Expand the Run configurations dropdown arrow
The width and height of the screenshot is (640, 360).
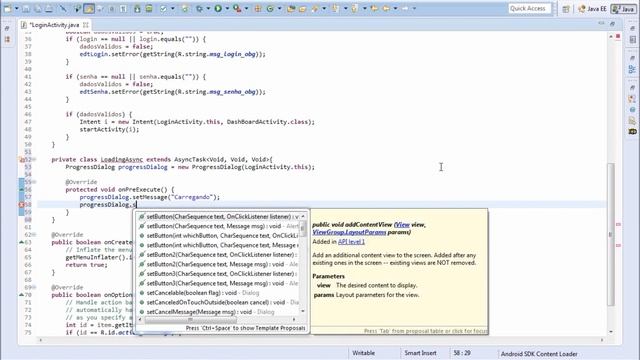[227, 9]
